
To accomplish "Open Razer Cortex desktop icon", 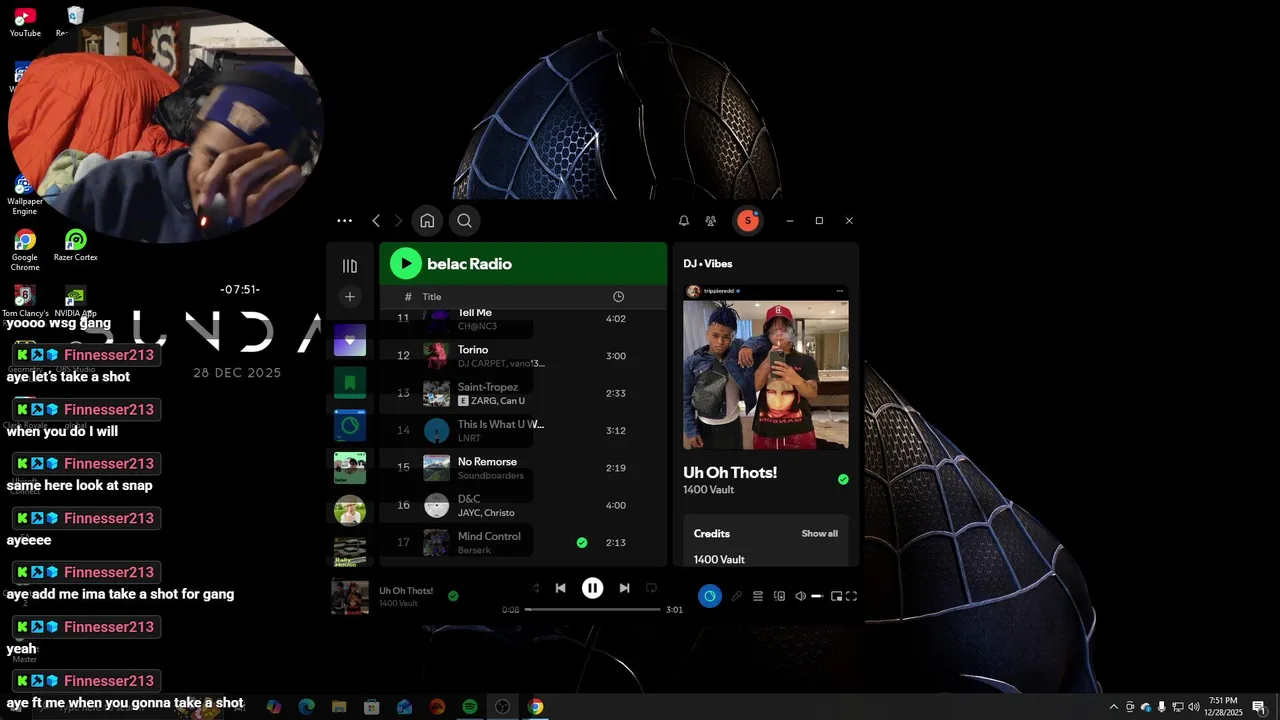I will click(x=75, y=246).
